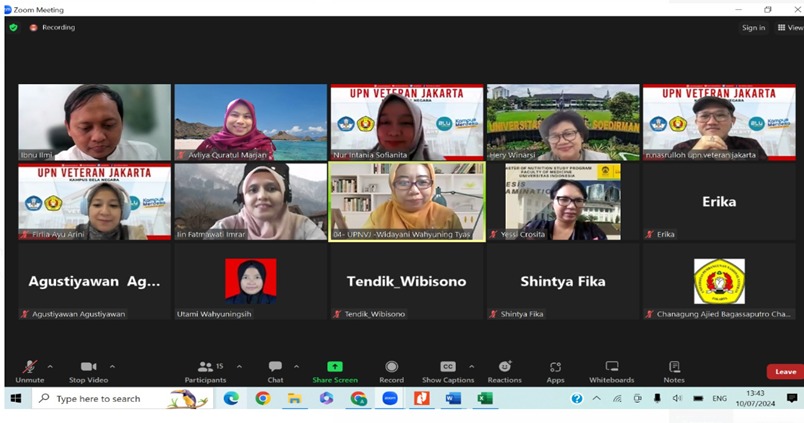Open the Reactions menu
Image resolution: width=804 pixels, height=423 pixels.
pyautogui.click(x=504, y=368)
